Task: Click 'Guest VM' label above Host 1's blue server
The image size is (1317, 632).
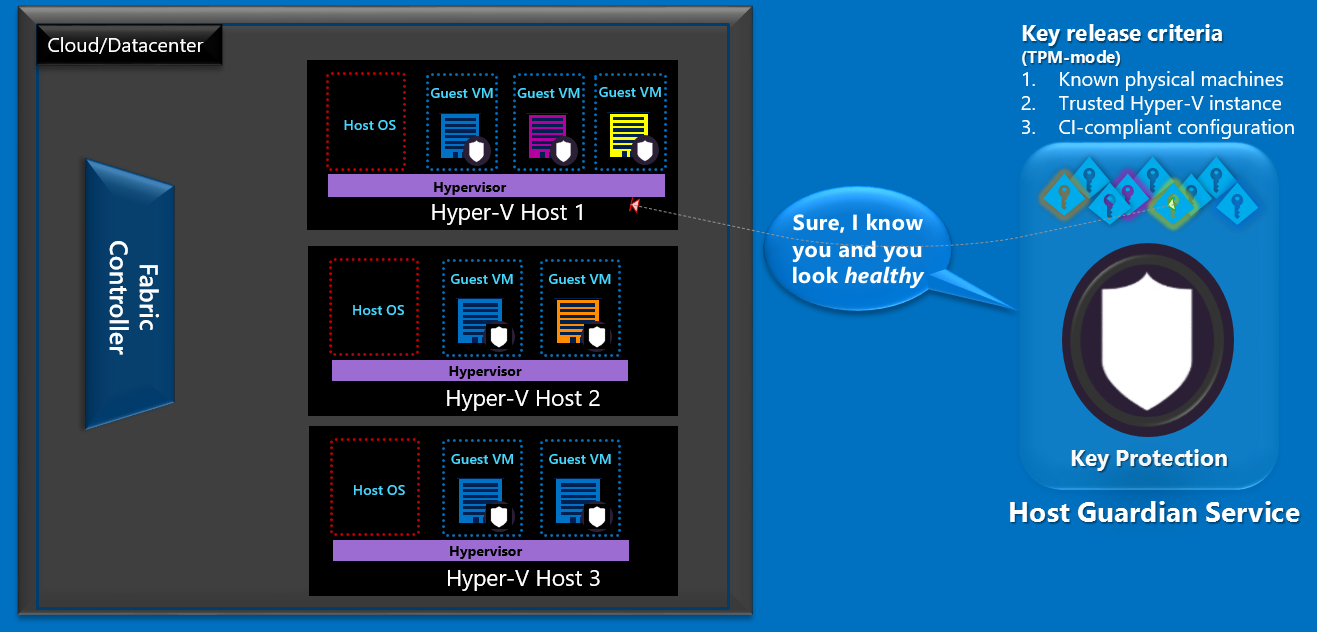Action: (462, 93)
